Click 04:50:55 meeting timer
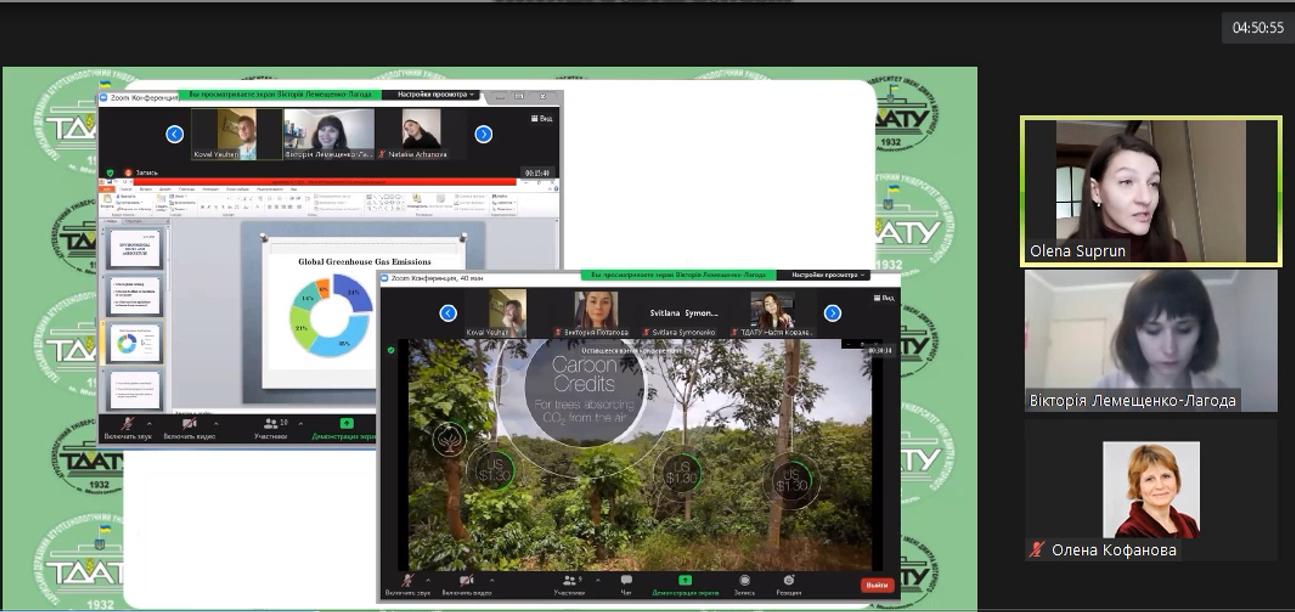 (1258, 28)
